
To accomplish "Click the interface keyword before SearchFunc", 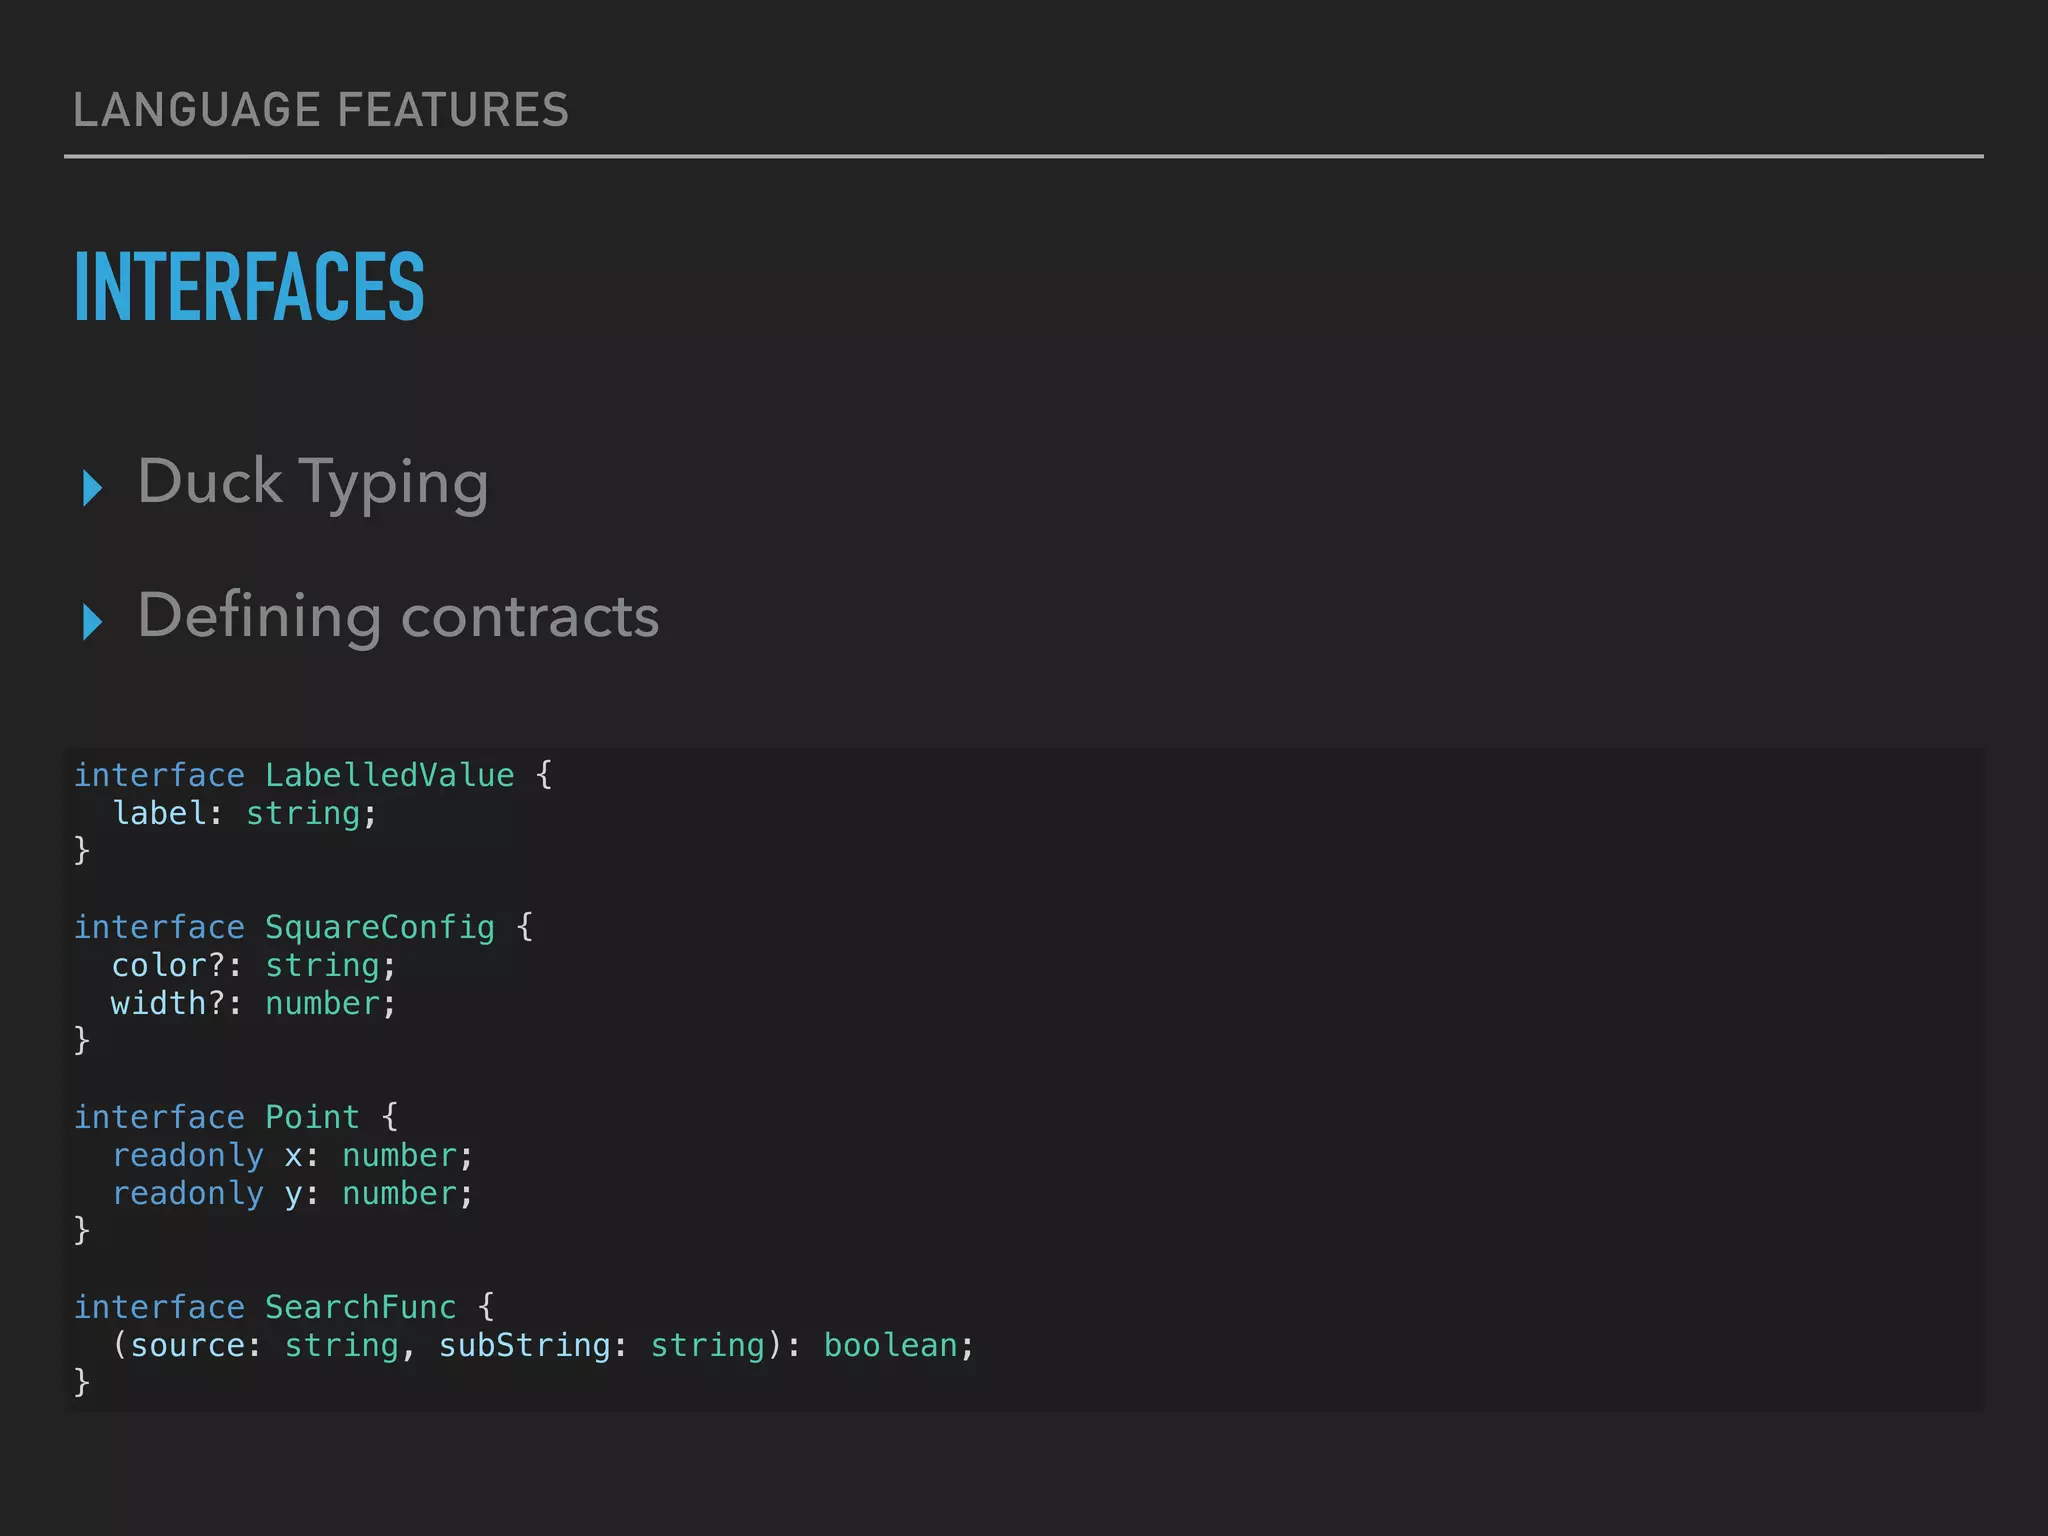I will (x=159, y=1307).
